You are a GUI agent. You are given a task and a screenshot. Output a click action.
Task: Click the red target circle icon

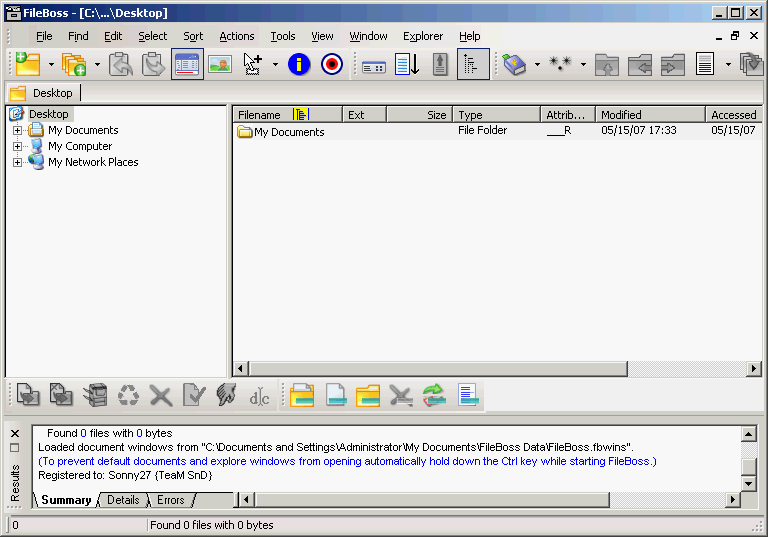point(332,64)
